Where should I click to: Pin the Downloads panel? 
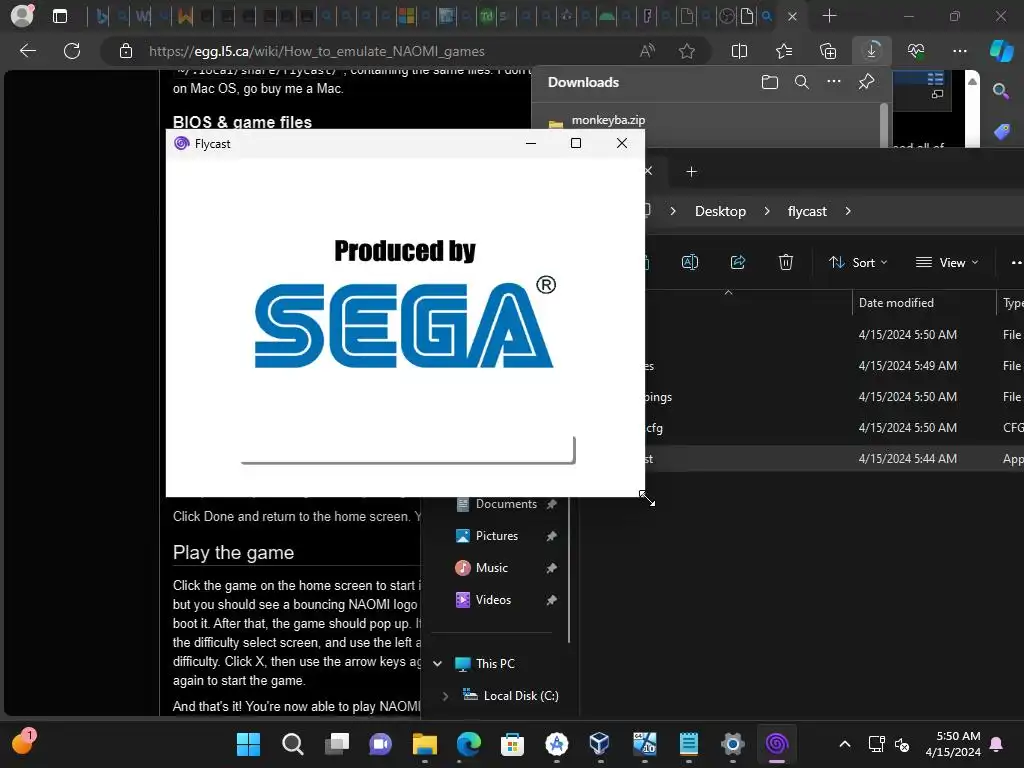[x=866, y=82]
